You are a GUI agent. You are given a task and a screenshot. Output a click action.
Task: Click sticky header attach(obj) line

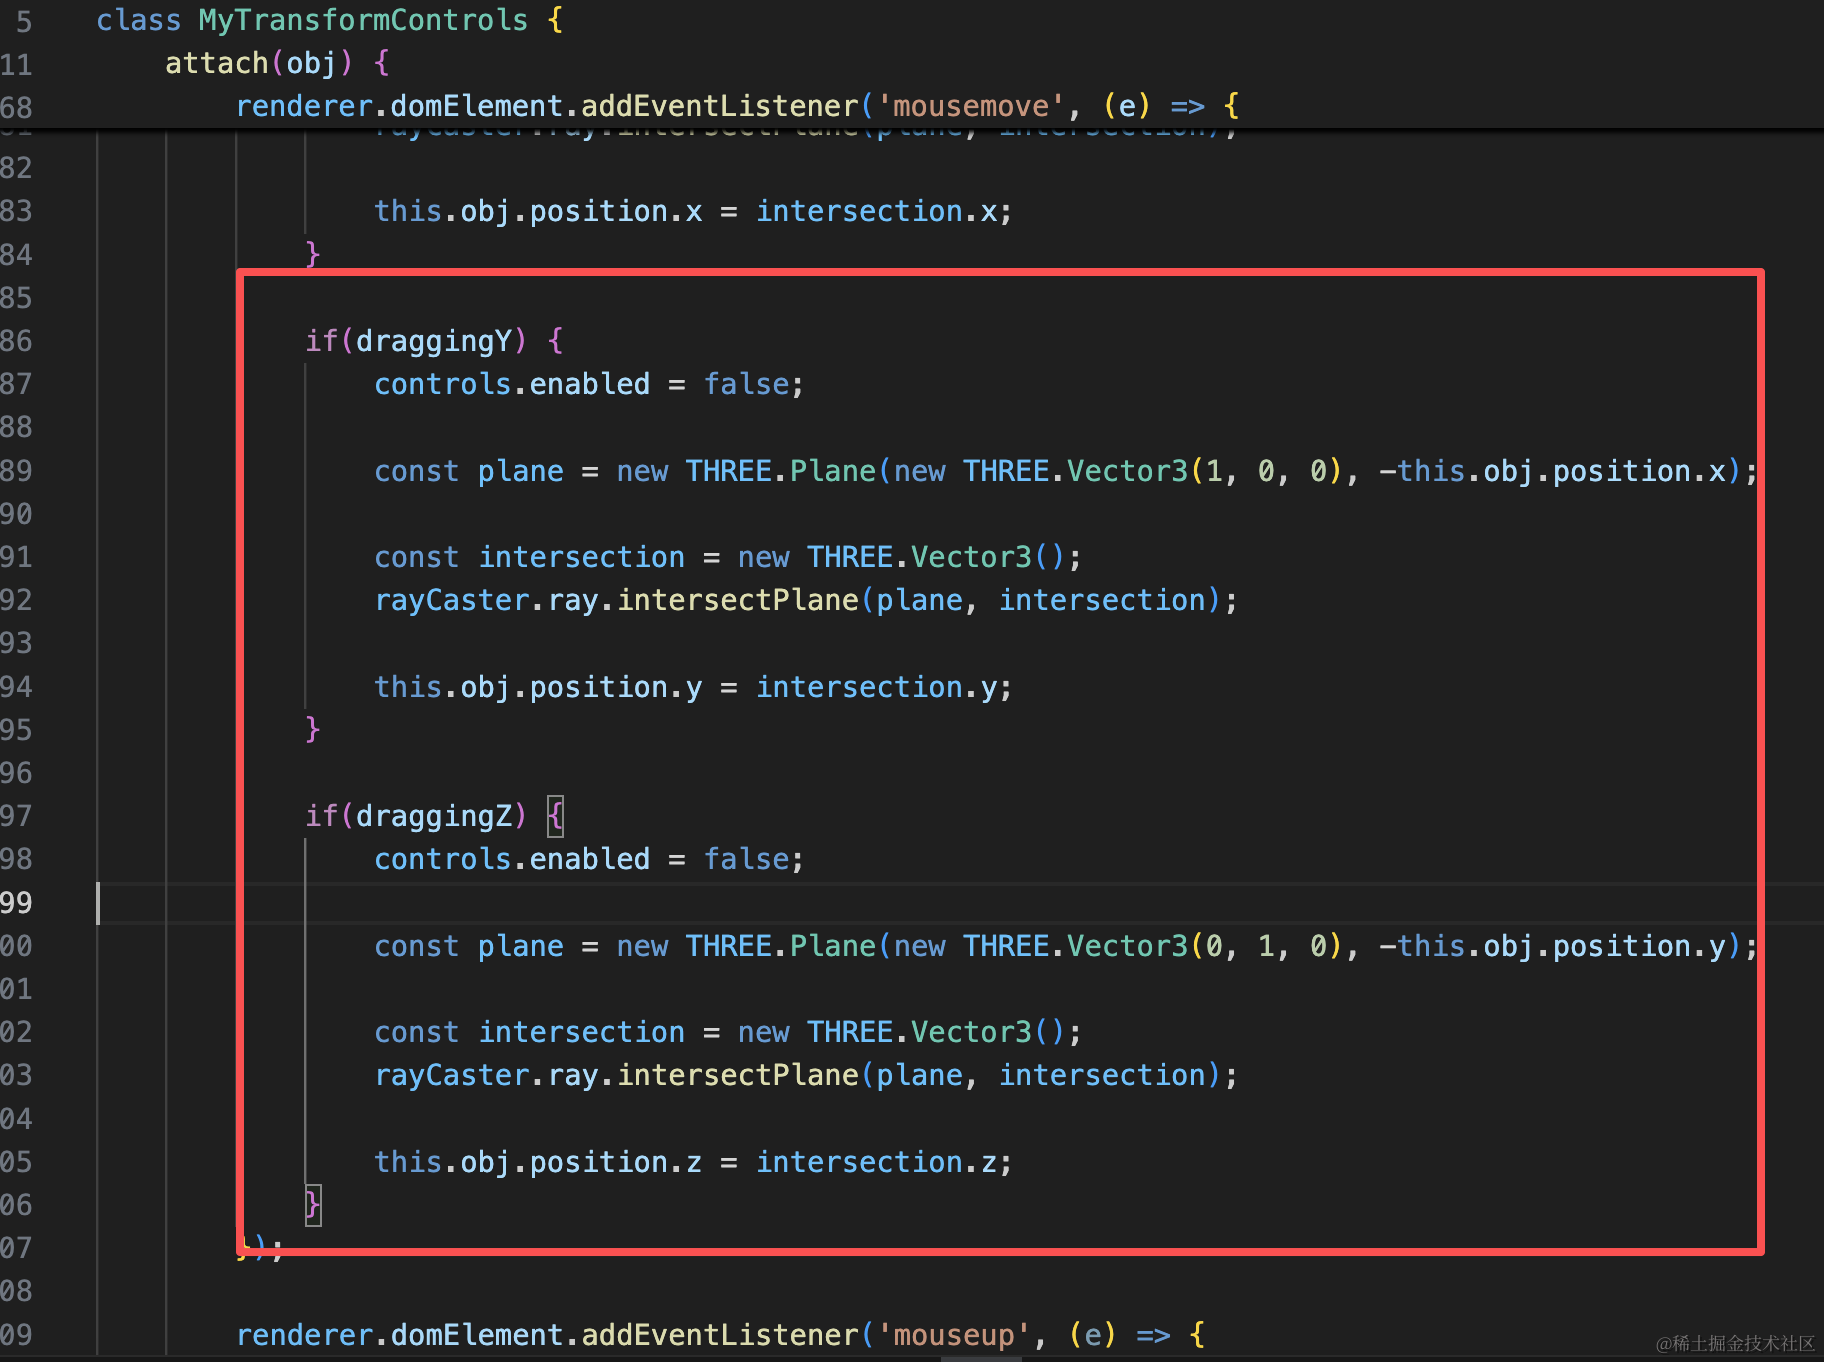click(277, 63)
